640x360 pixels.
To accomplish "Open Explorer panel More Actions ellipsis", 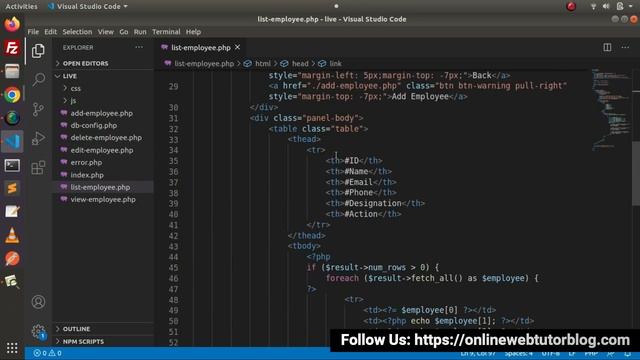I will (139, 47).
